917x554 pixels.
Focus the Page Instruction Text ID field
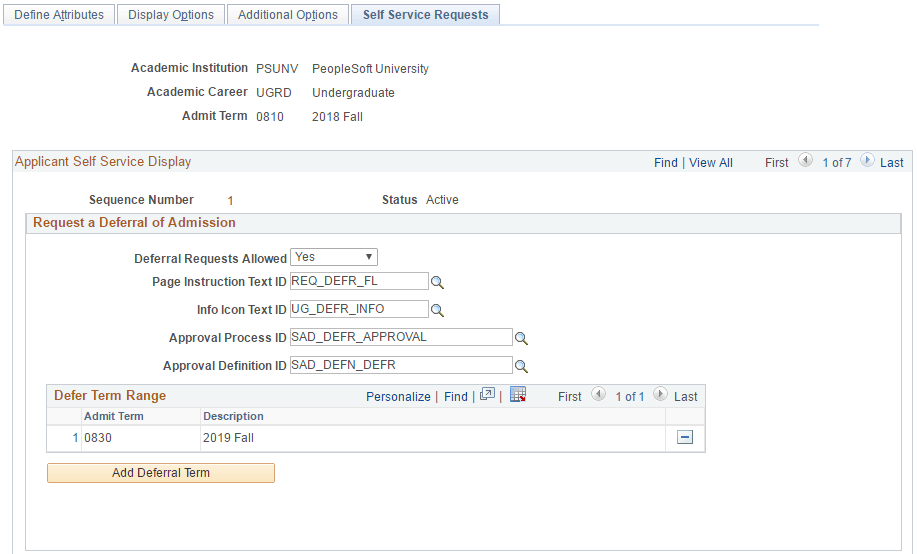coord(359,281)
